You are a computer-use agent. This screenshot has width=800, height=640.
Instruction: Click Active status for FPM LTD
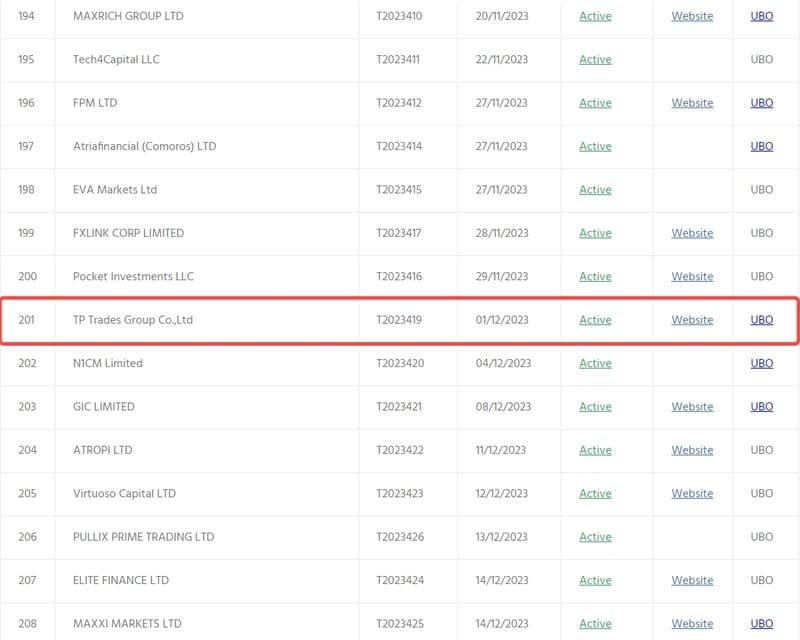point(595,103)
